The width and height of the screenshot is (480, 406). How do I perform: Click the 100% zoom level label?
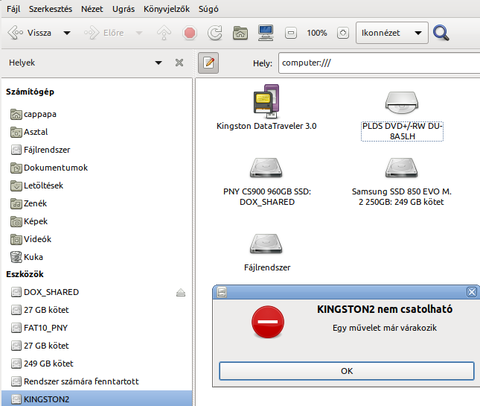pyautogui.click(x=317, y=33)
